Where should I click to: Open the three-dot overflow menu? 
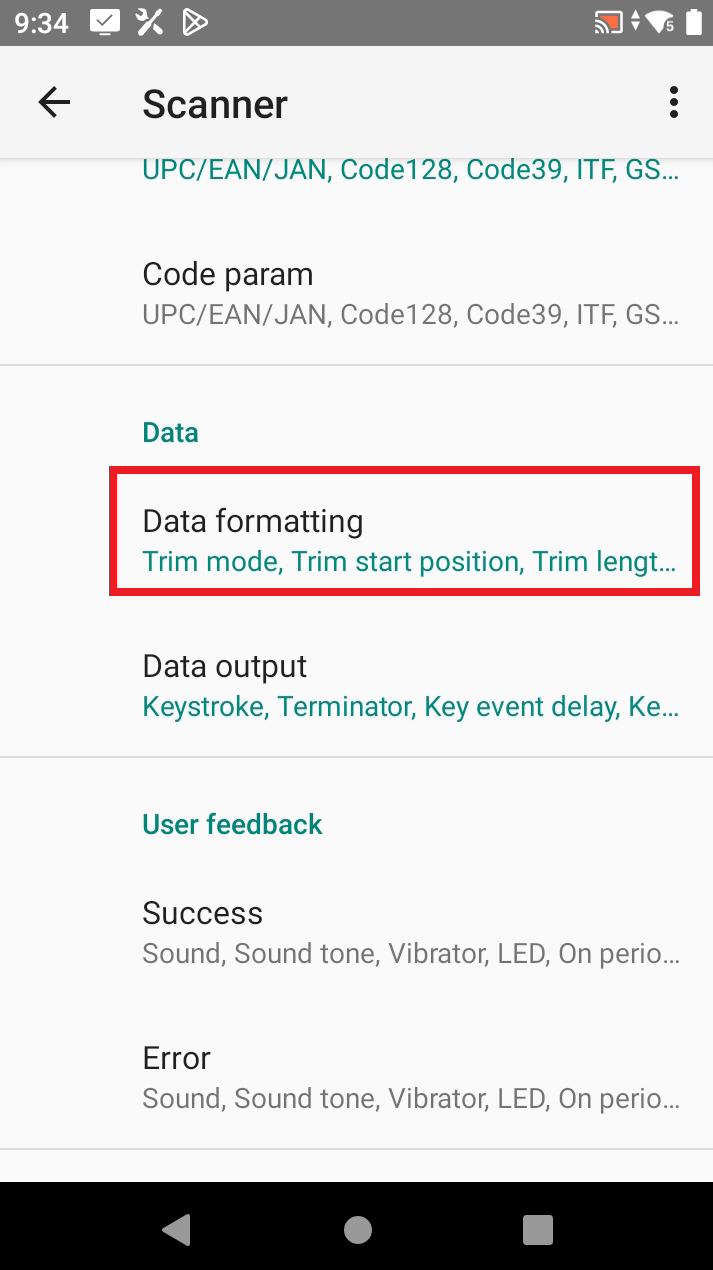[x=674, y=102]
